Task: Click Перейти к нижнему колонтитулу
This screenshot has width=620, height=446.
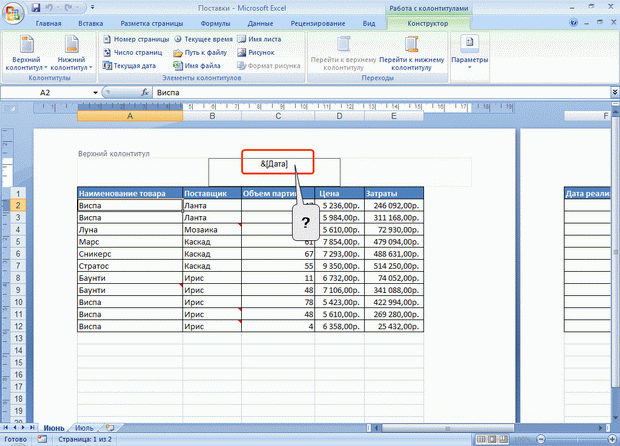Action: pos(412,53)
